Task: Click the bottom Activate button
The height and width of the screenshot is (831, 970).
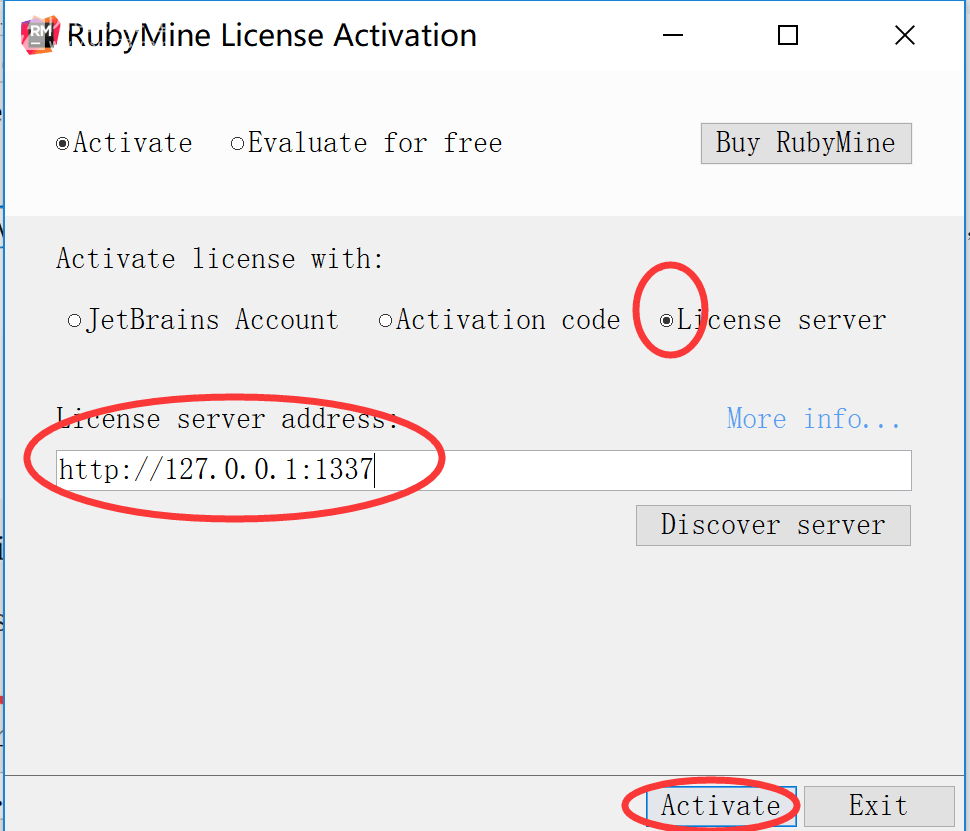Action: [721, 806]
